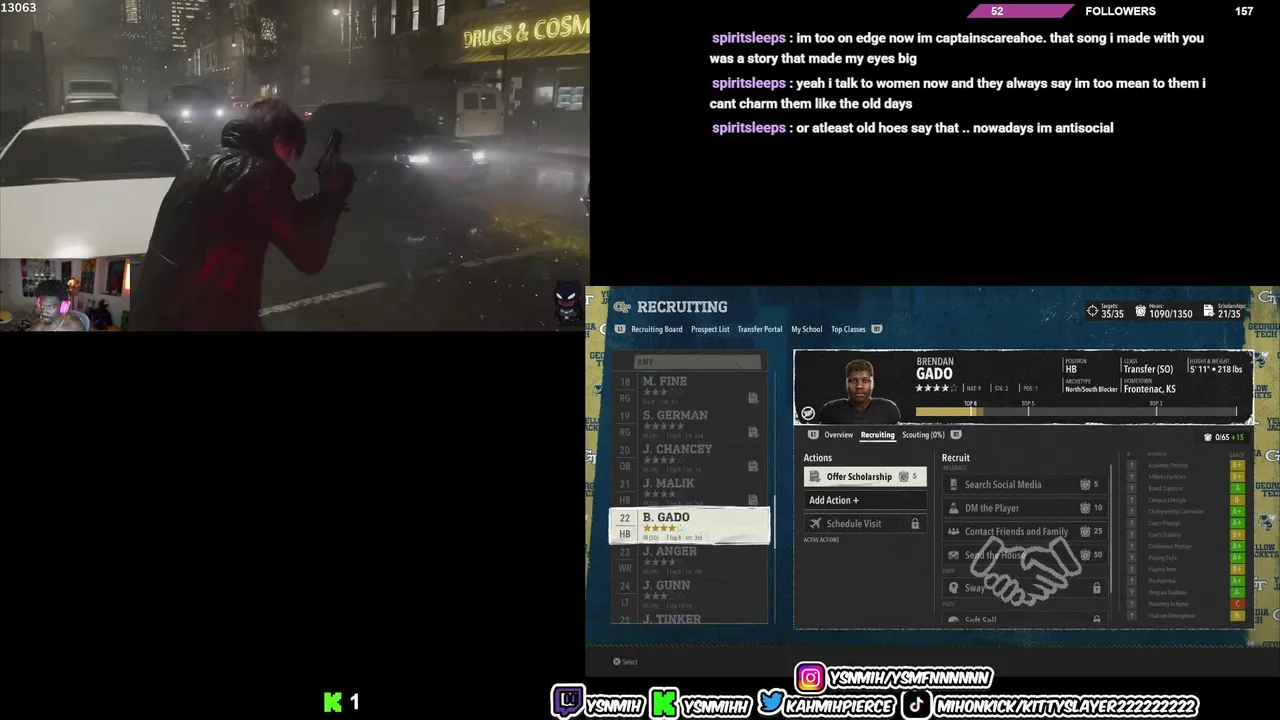
Task: Choose Contact Friends and Family action
Action: click(x=1025, y=531)
